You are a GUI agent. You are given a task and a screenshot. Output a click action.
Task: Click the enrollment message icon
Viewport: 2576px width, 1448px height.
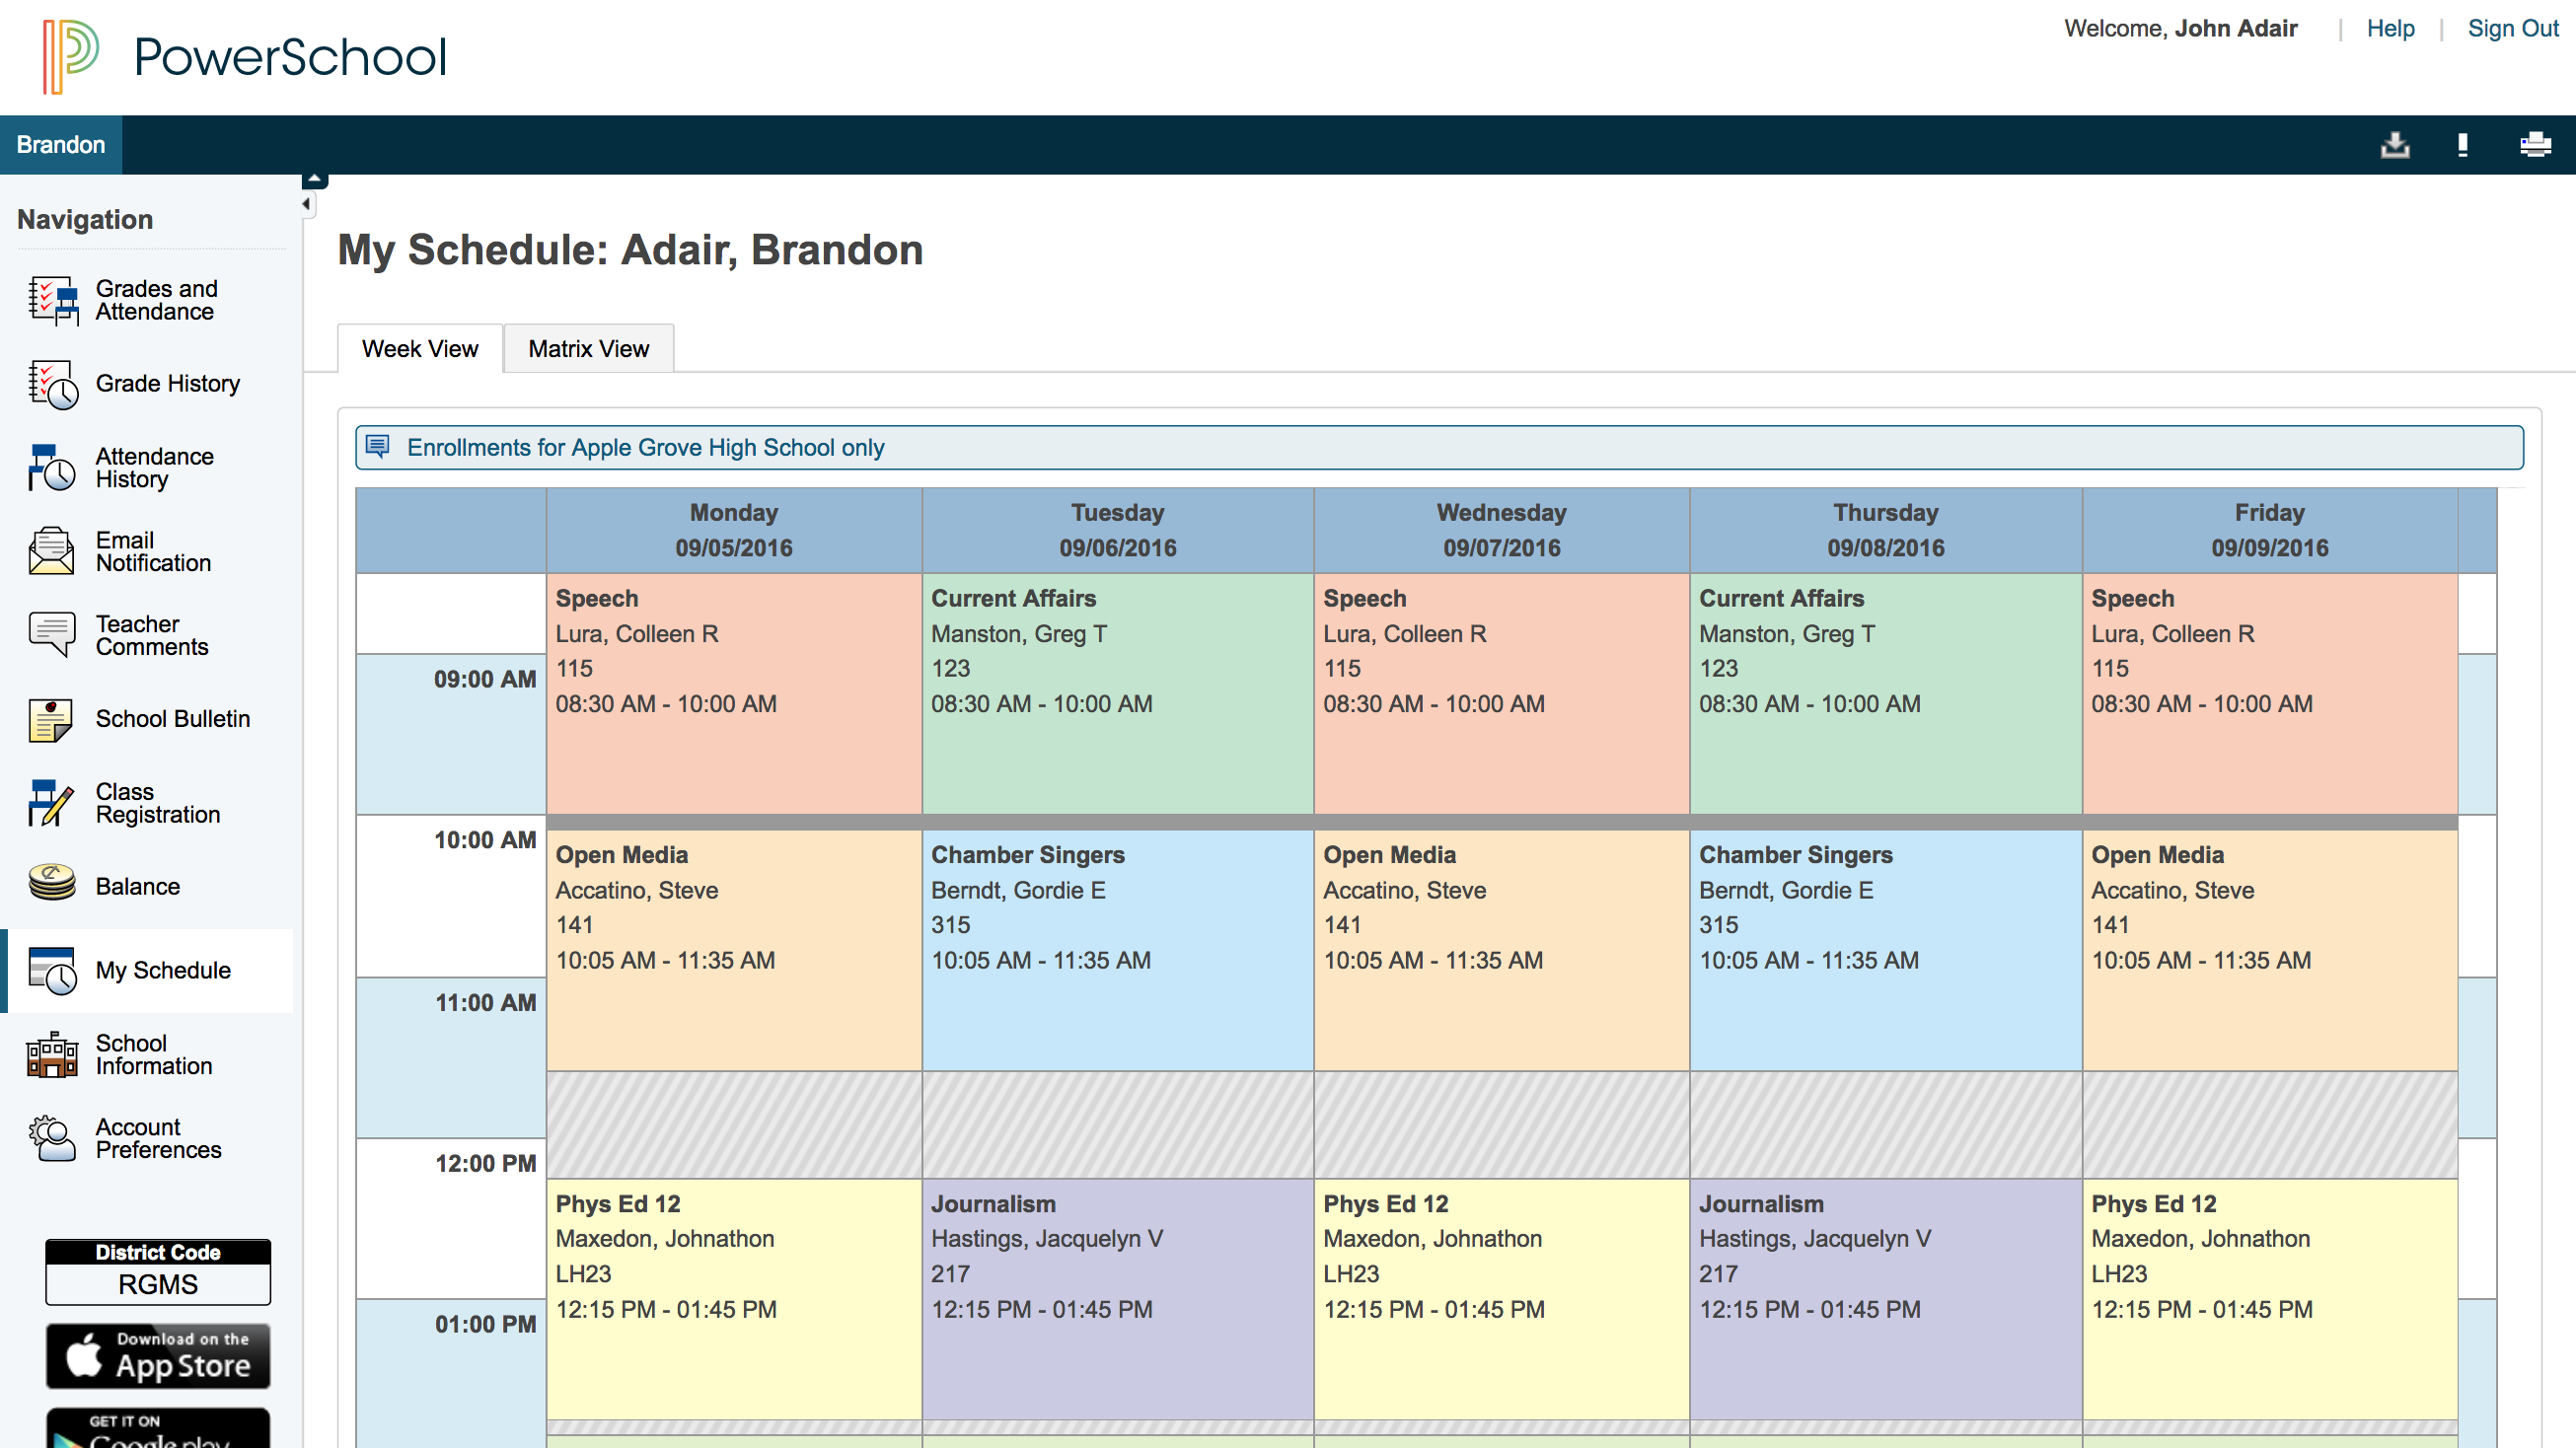click(377, 446)
